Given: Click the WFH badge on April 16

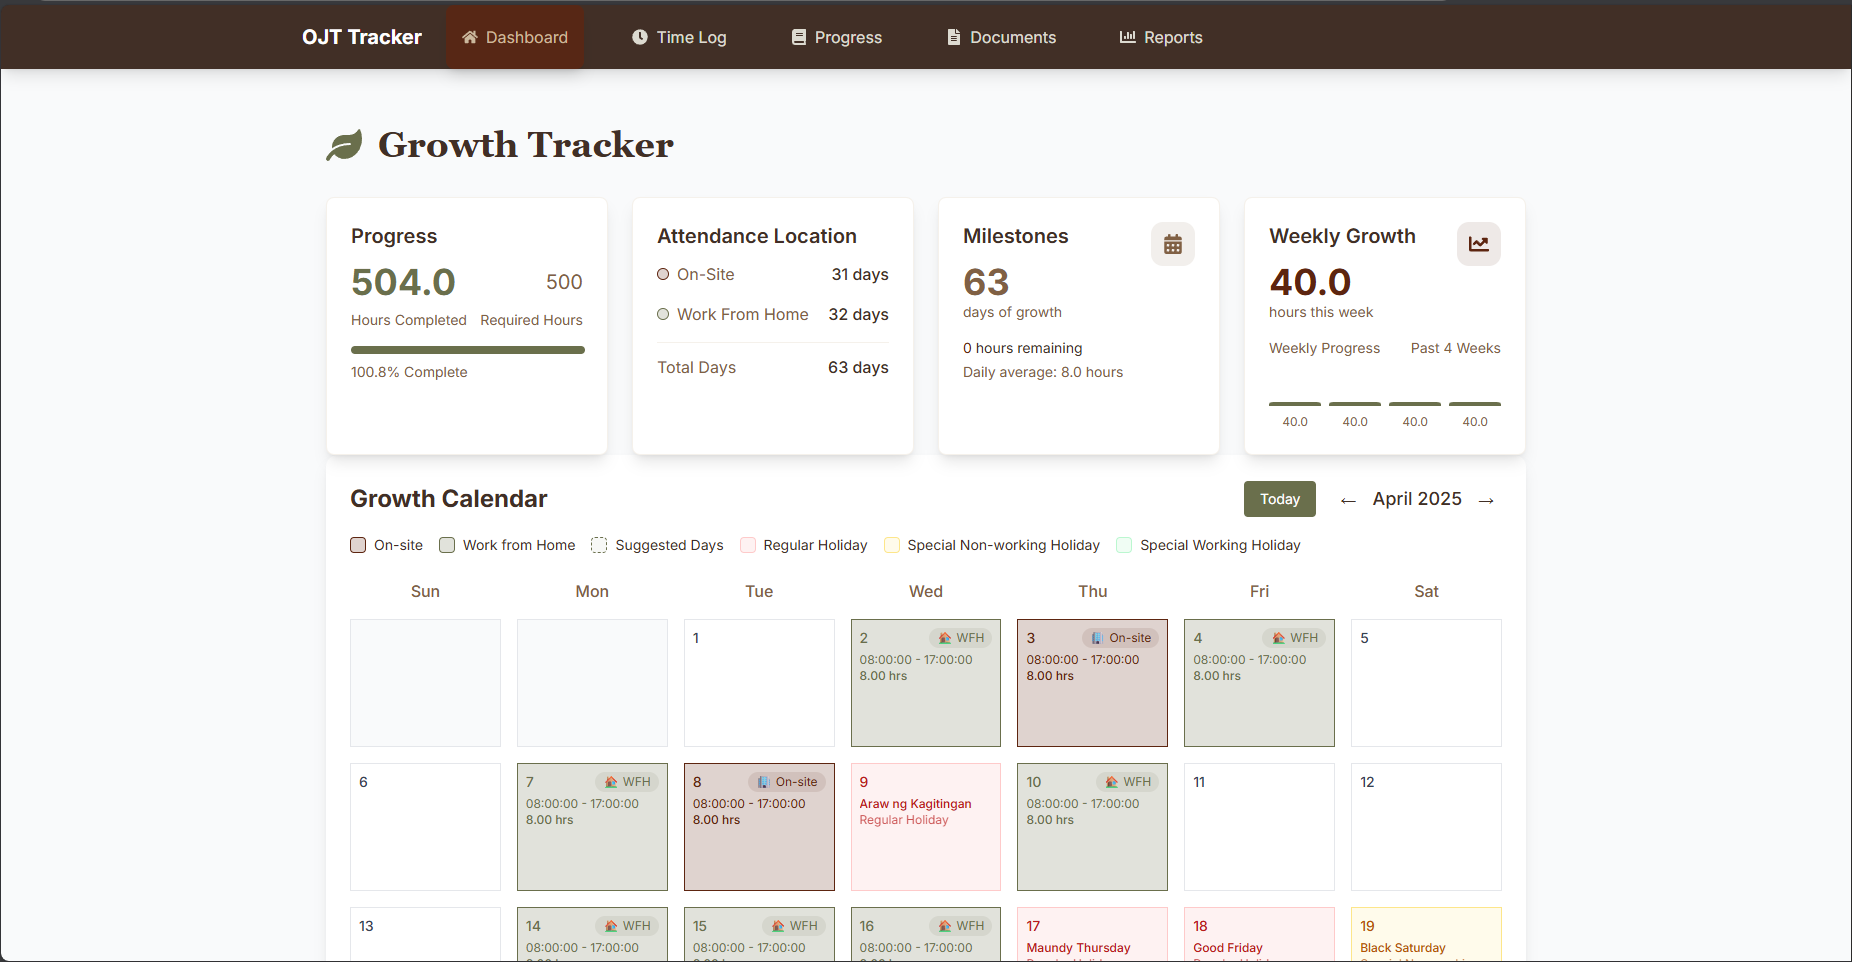Looking at the screenshot, I should 960,926.
